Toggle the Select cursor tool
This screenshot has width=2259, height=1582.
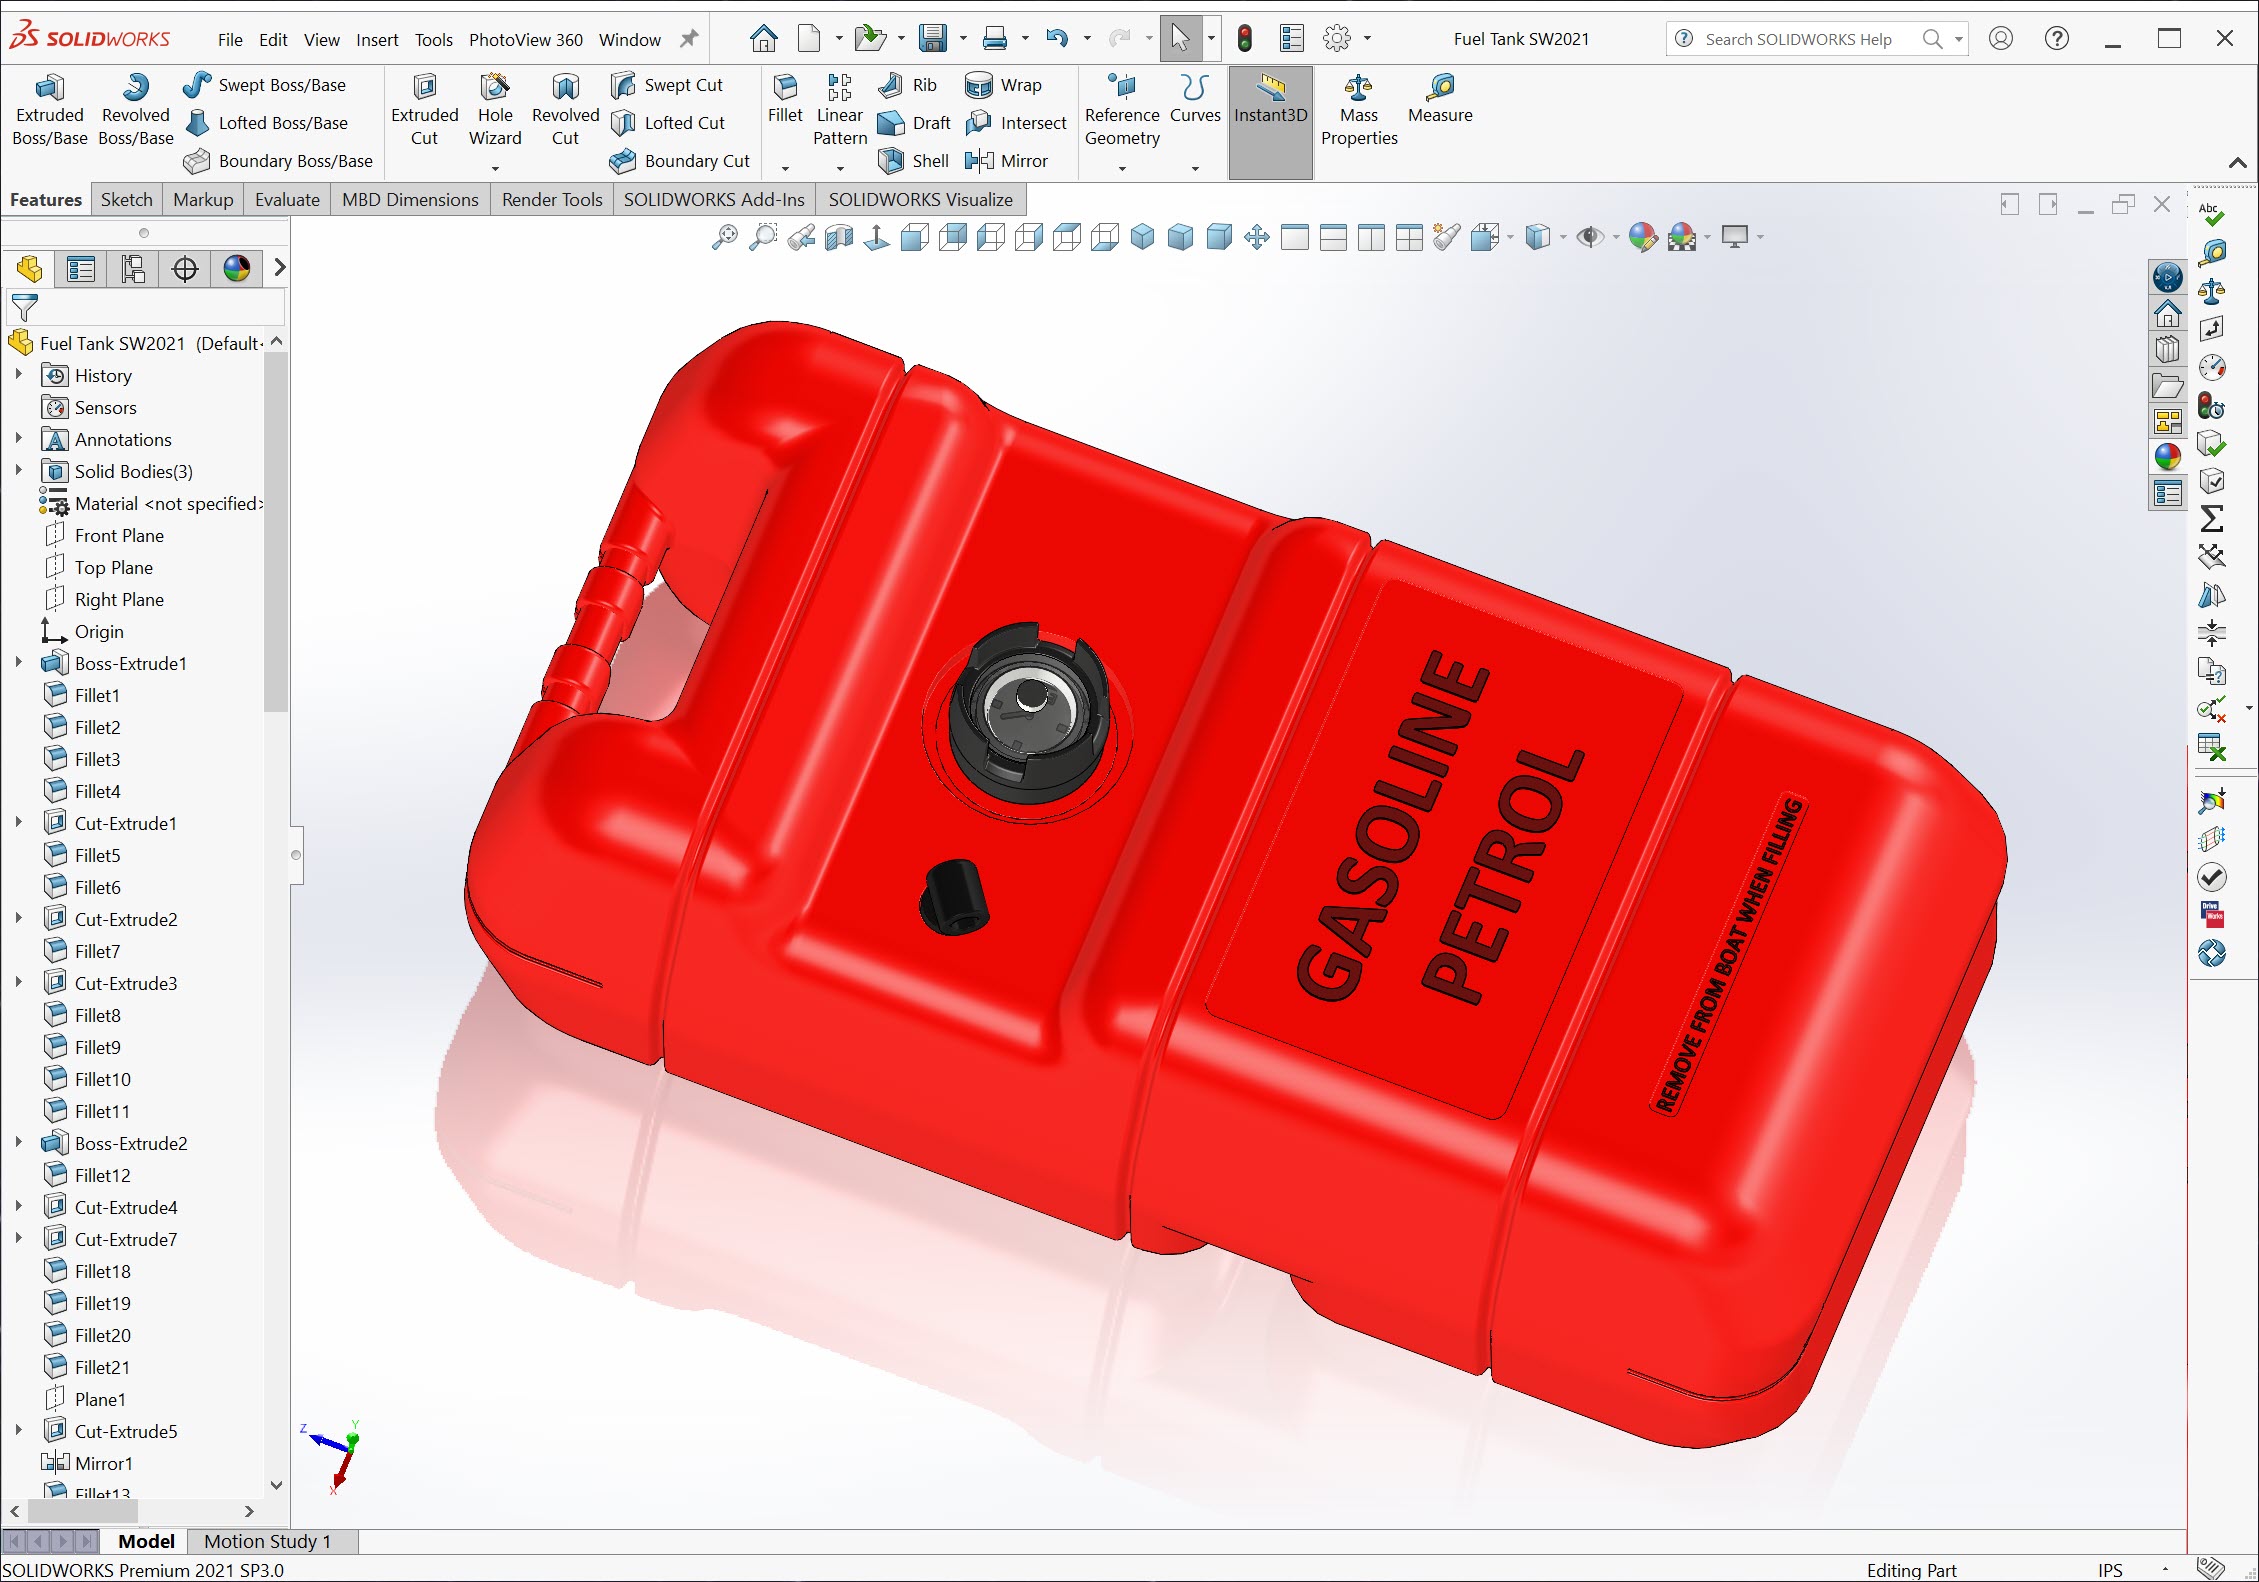coord(1180,38)
